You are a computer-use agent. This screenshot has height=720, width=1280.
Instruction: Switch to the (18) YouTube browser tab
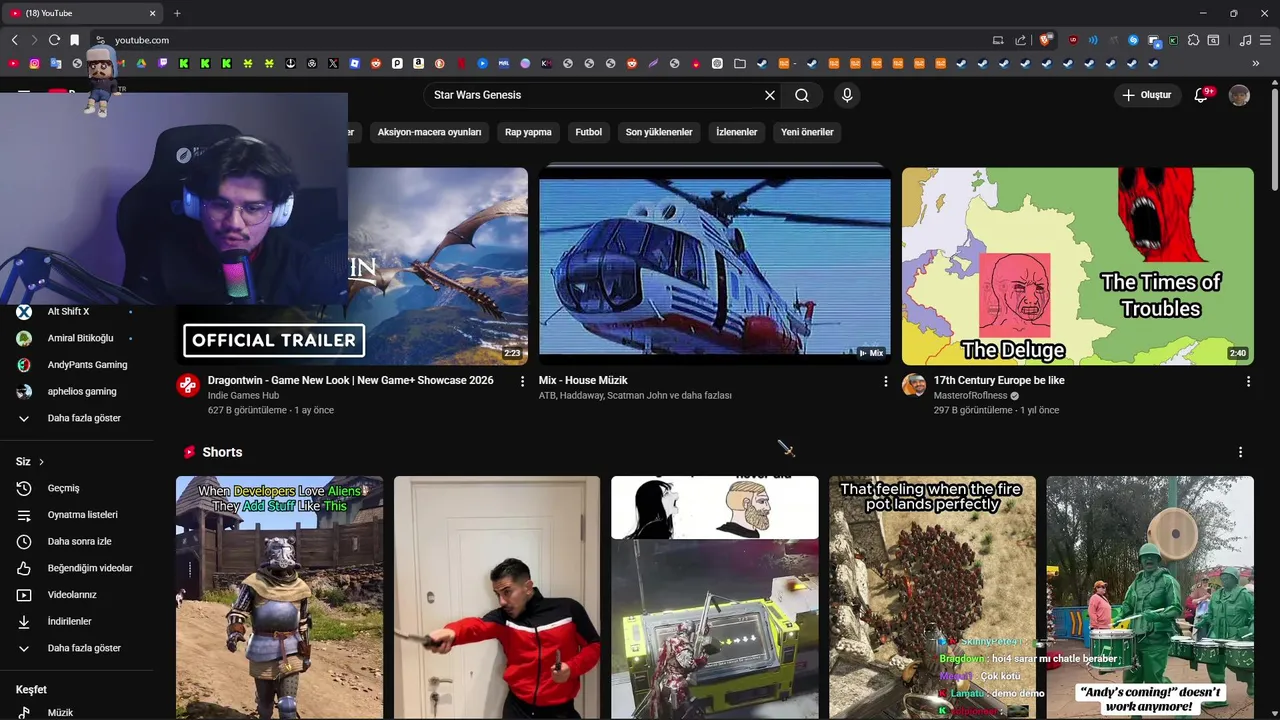[x=82, y=13]
